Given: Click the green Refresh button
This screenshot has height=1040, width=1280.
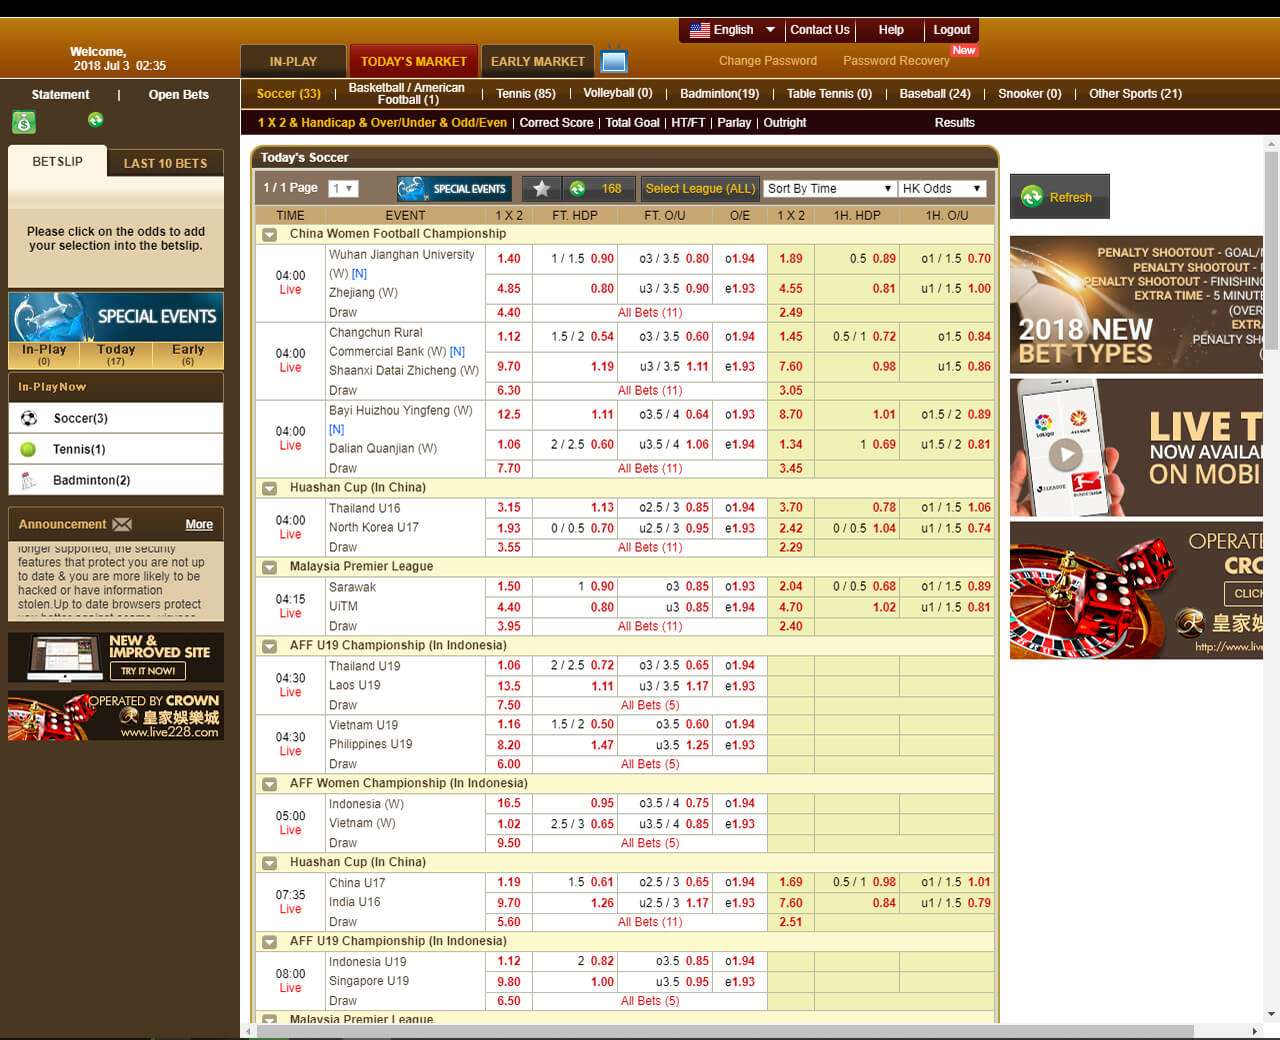Looking at the screenshot, I should pyautogui.click(x=1059, y=197).
